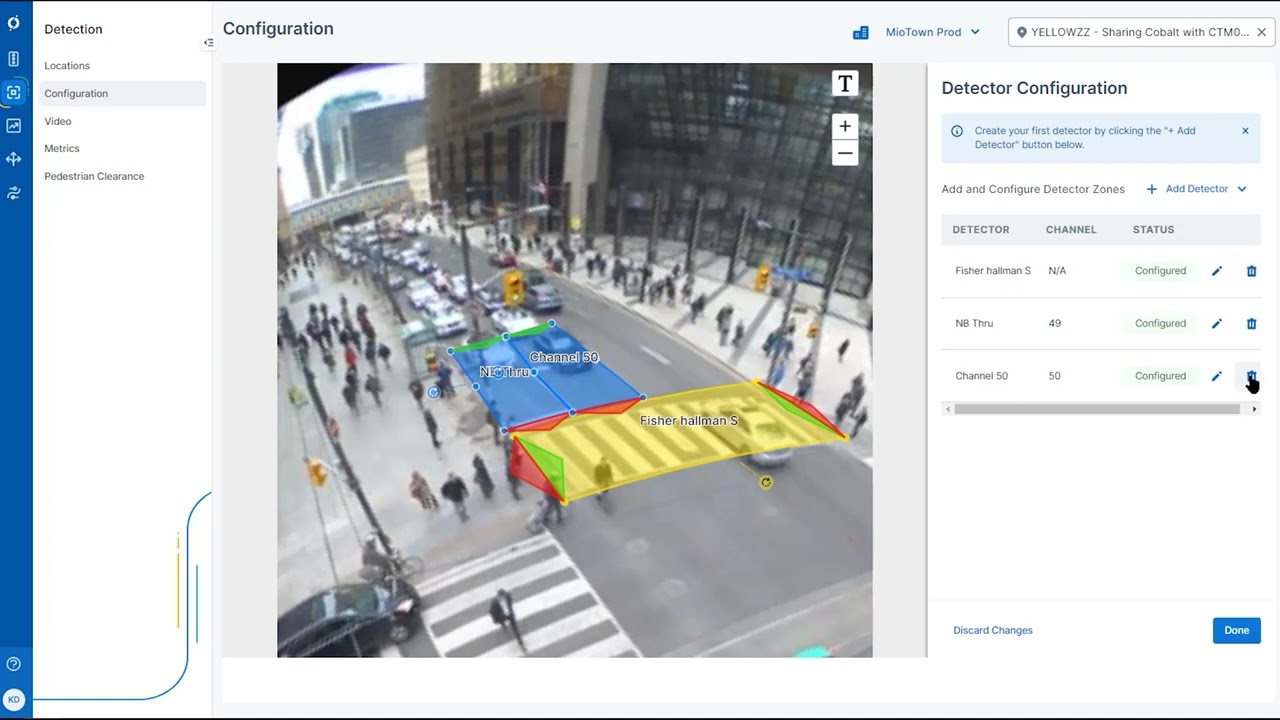The width and height of the screenshot is (1280, 720).
Task: Open the analytics chart icon in left rail
Action: pyautogui.click(x=13, y=126)
